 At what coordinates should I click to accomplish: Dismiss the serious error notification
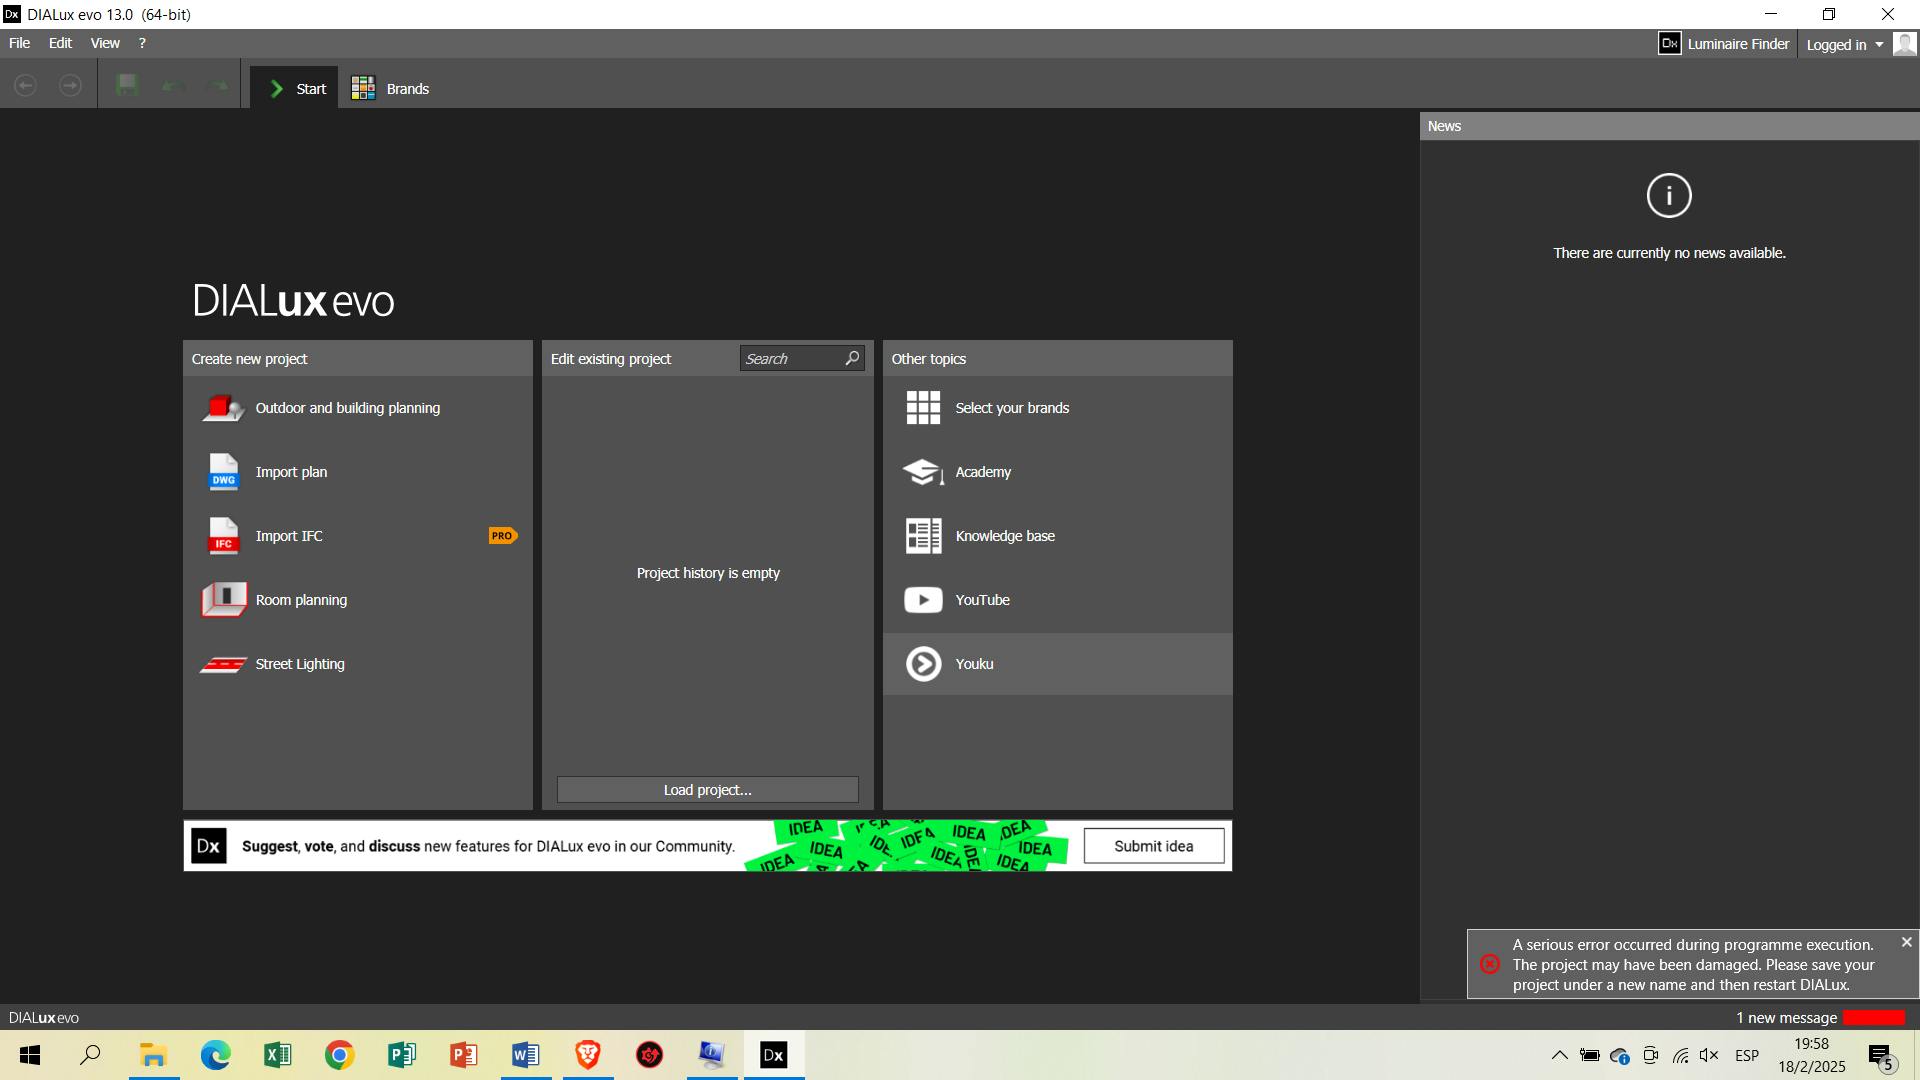coord(1906,942)
